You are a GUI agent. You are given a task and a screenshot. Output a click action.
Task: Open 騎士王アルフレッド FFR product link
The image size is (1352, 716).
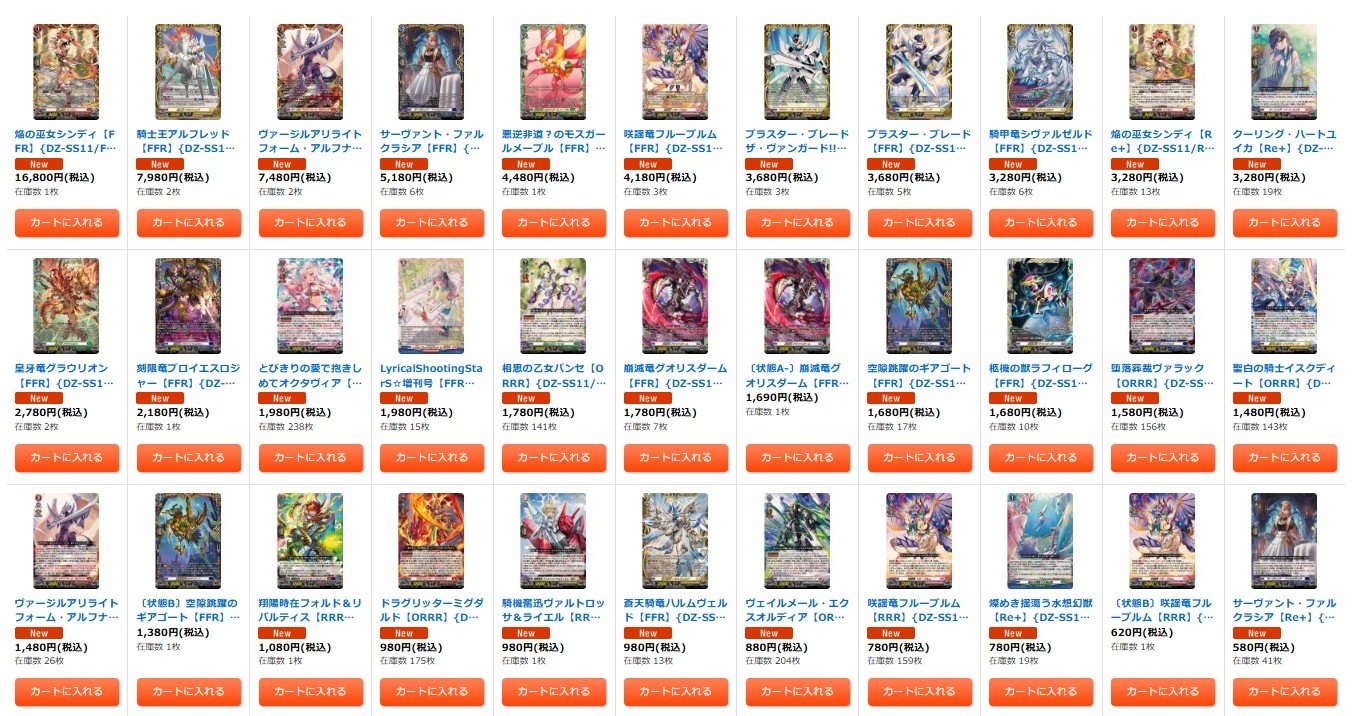click(188, 140)
